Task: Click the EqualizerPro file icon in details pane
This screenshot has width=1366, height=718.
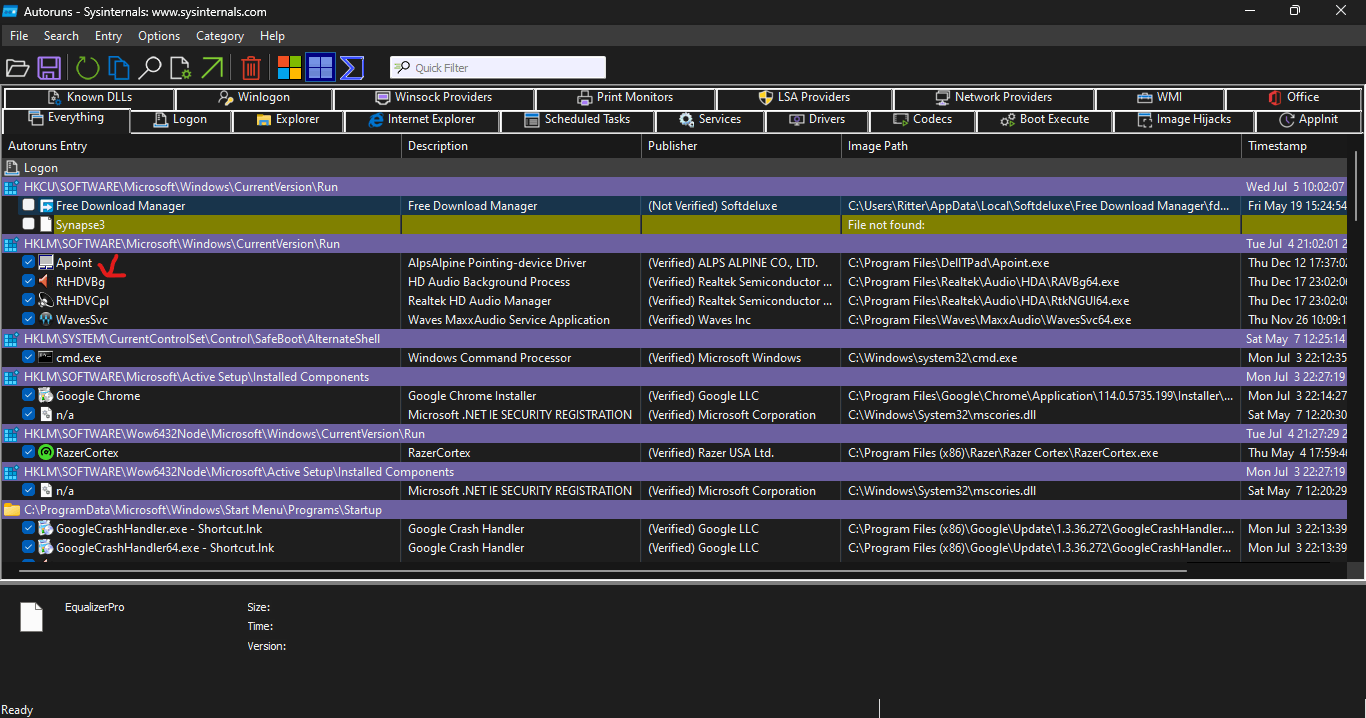Action: [x=32, y=617]
